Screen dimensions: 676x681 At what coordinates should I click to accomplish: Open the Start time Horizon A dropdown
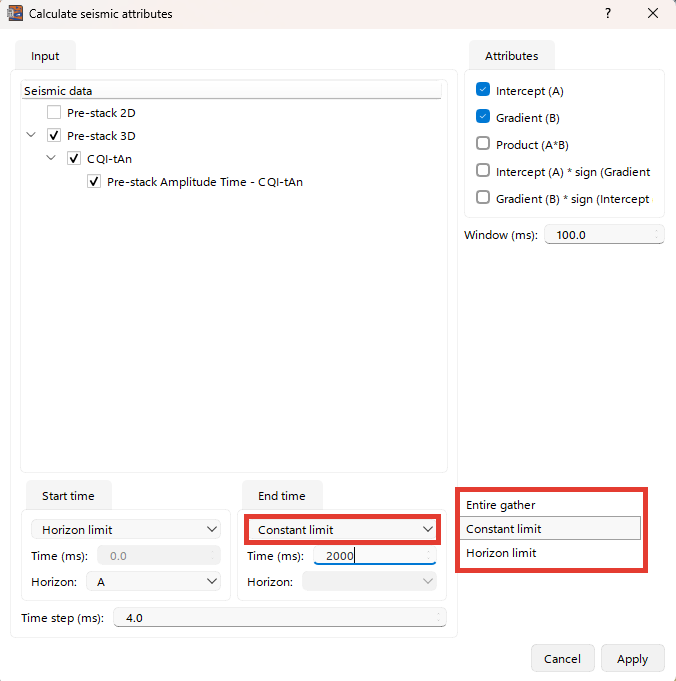153,582
